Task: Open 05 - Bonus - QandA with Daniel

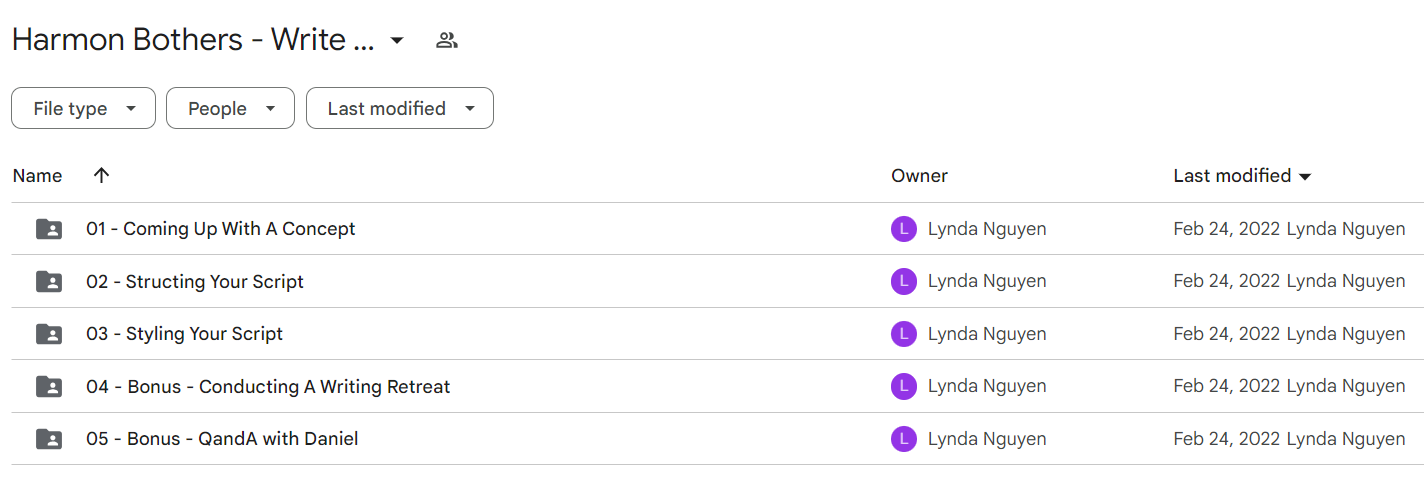Action: (222, 439)
